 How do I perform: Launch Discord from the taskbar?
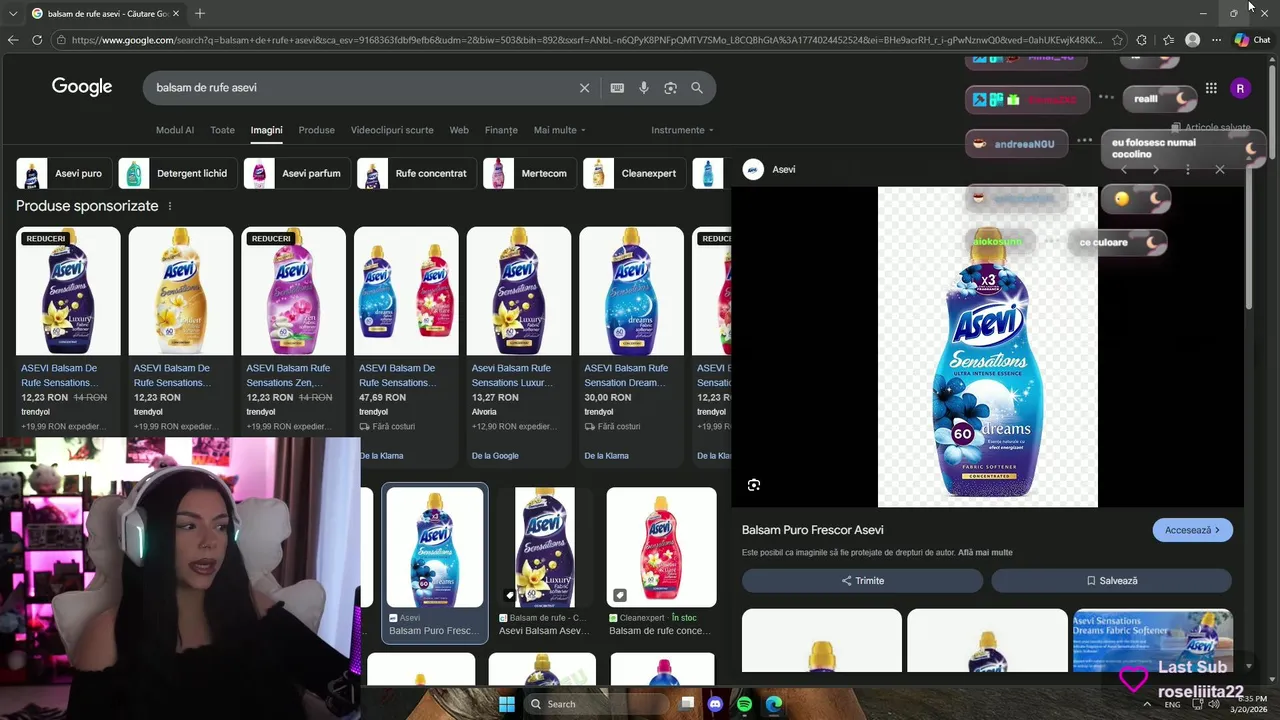click(x=715, y=704)
